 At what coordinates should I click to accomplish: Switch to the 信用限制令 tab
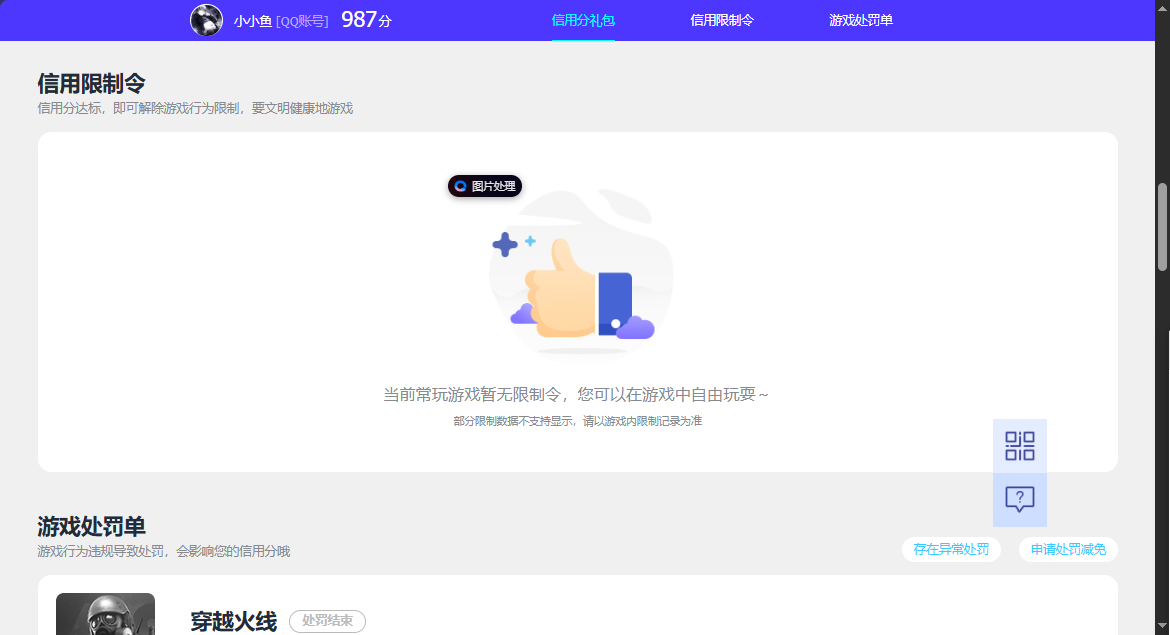coord(722,20)
